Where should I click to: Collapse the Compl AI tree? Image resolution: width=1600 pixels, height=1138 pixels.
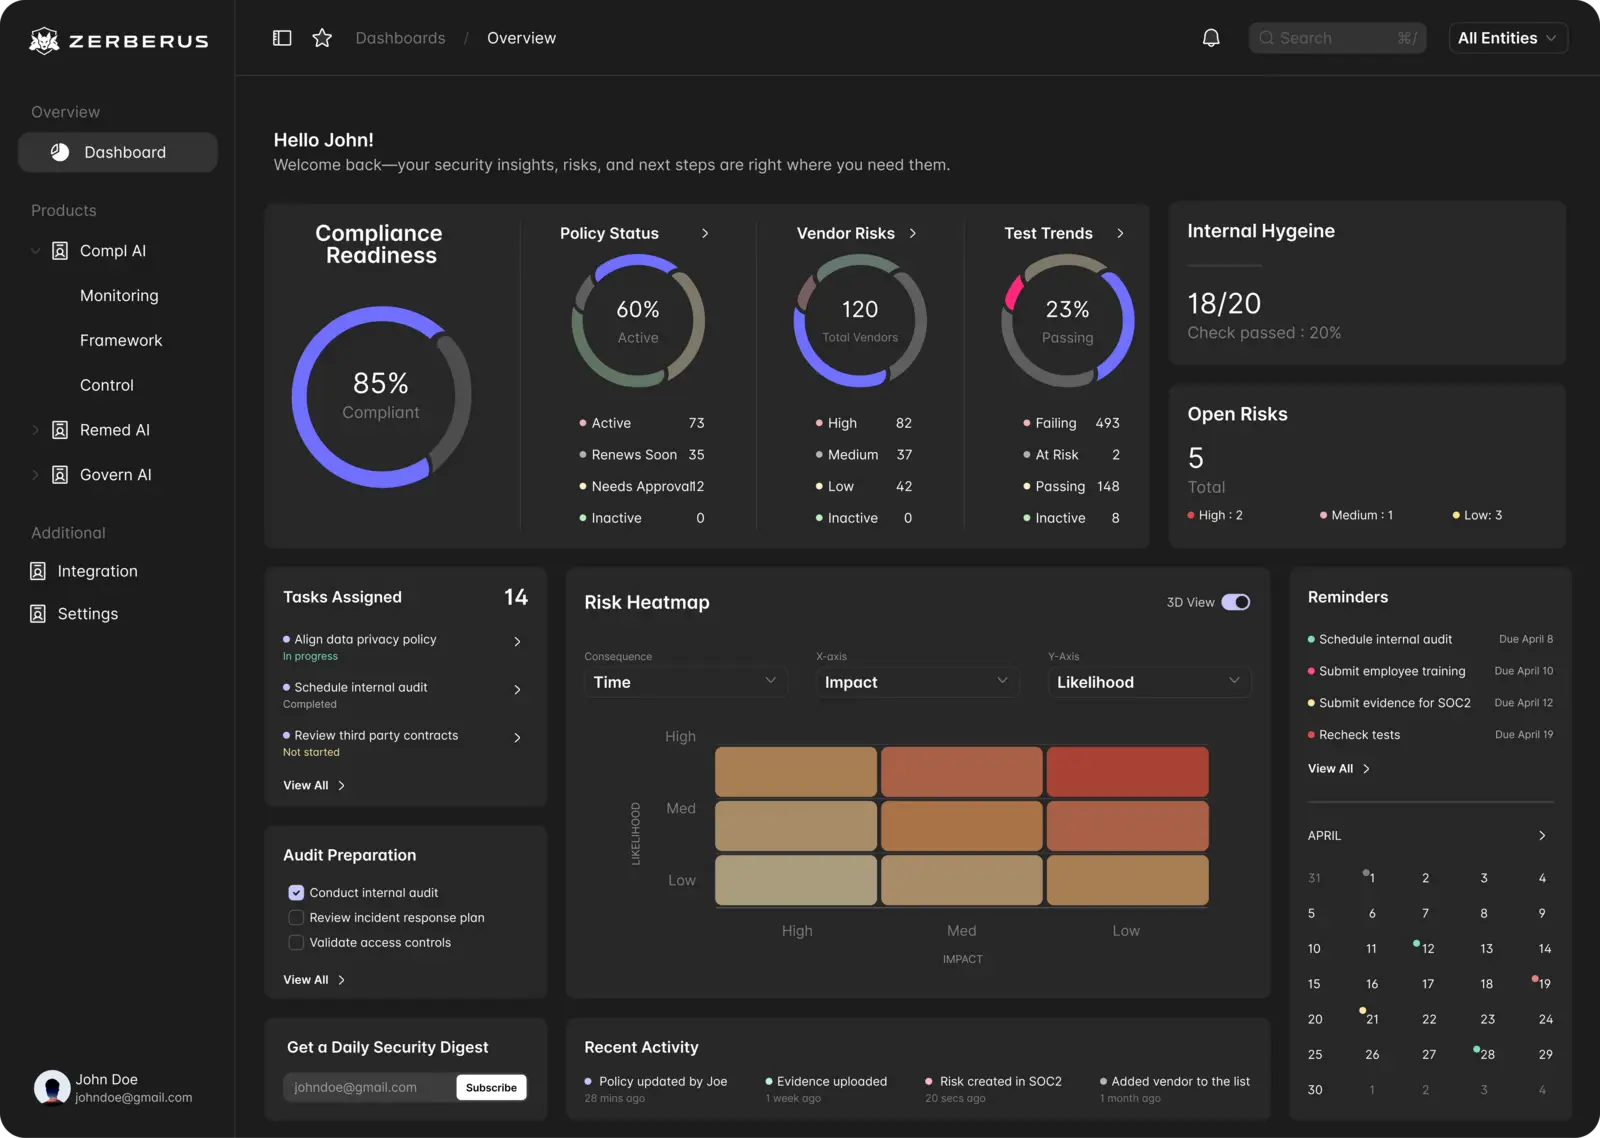point(35,251)
